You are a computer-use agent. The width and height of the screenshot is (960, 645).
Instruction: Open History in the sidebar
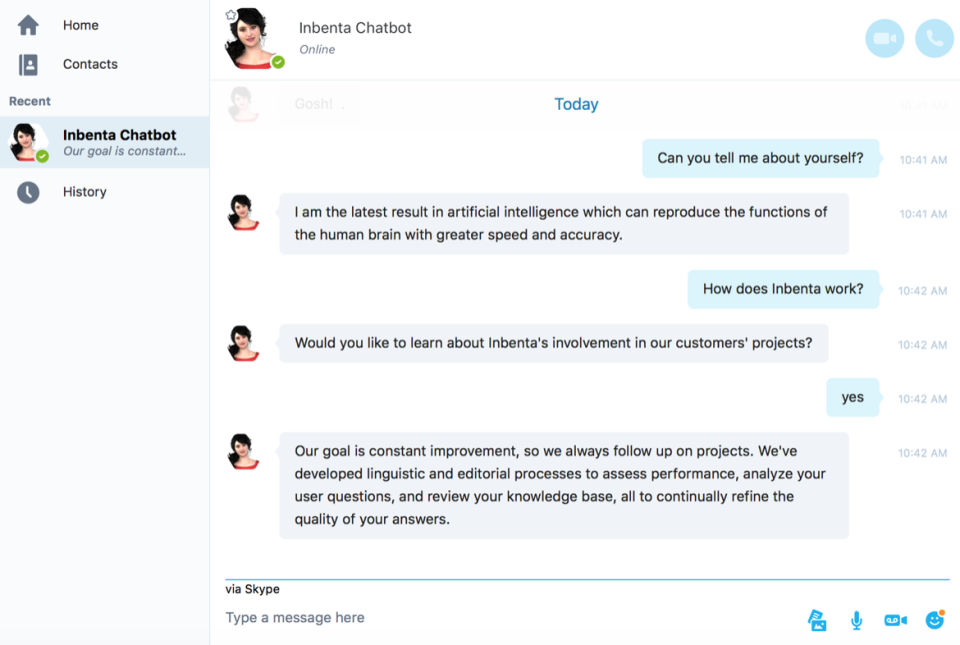(84, 192)
